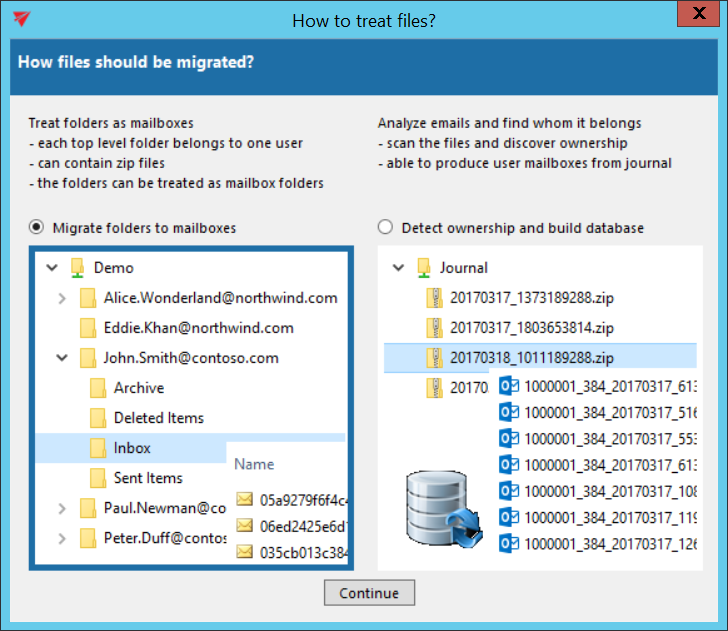This screenshot has width=728, height=631.
Task: Click the Journal folder icon
Action: (x=423, y=268)
